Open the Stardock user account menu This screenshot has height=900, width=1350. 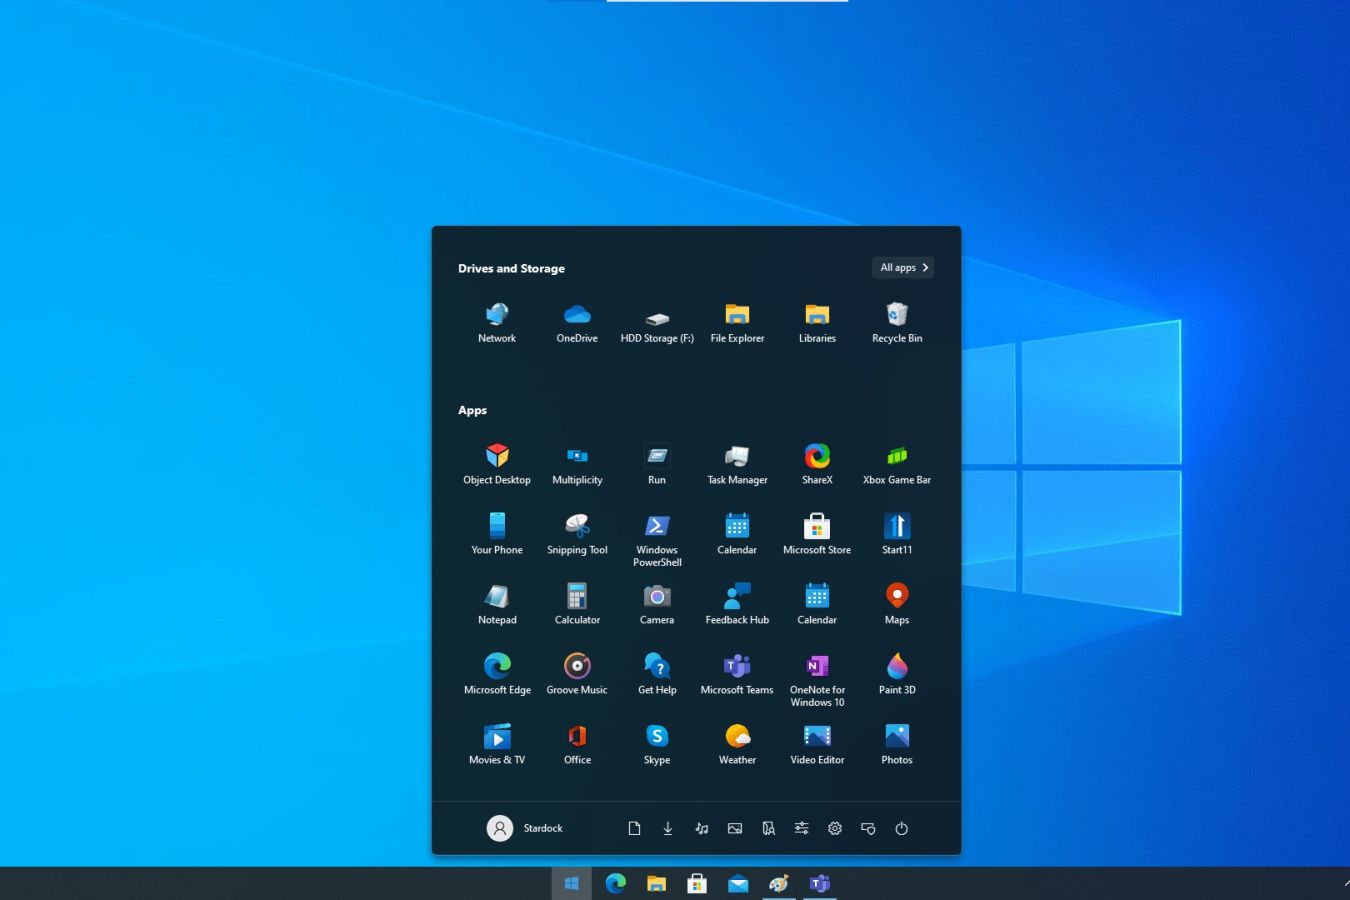coord(525,828)
